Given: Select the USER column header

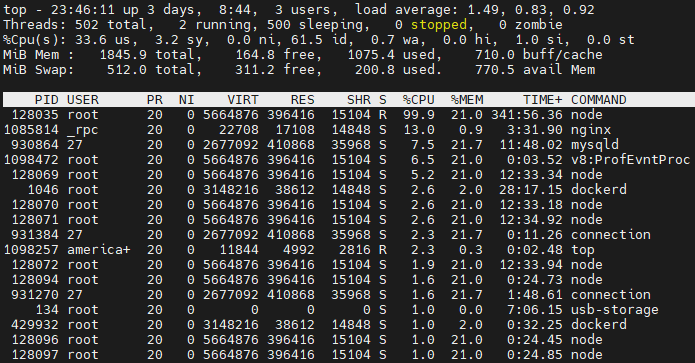Looking at the screenshot, I should [83, 100].
